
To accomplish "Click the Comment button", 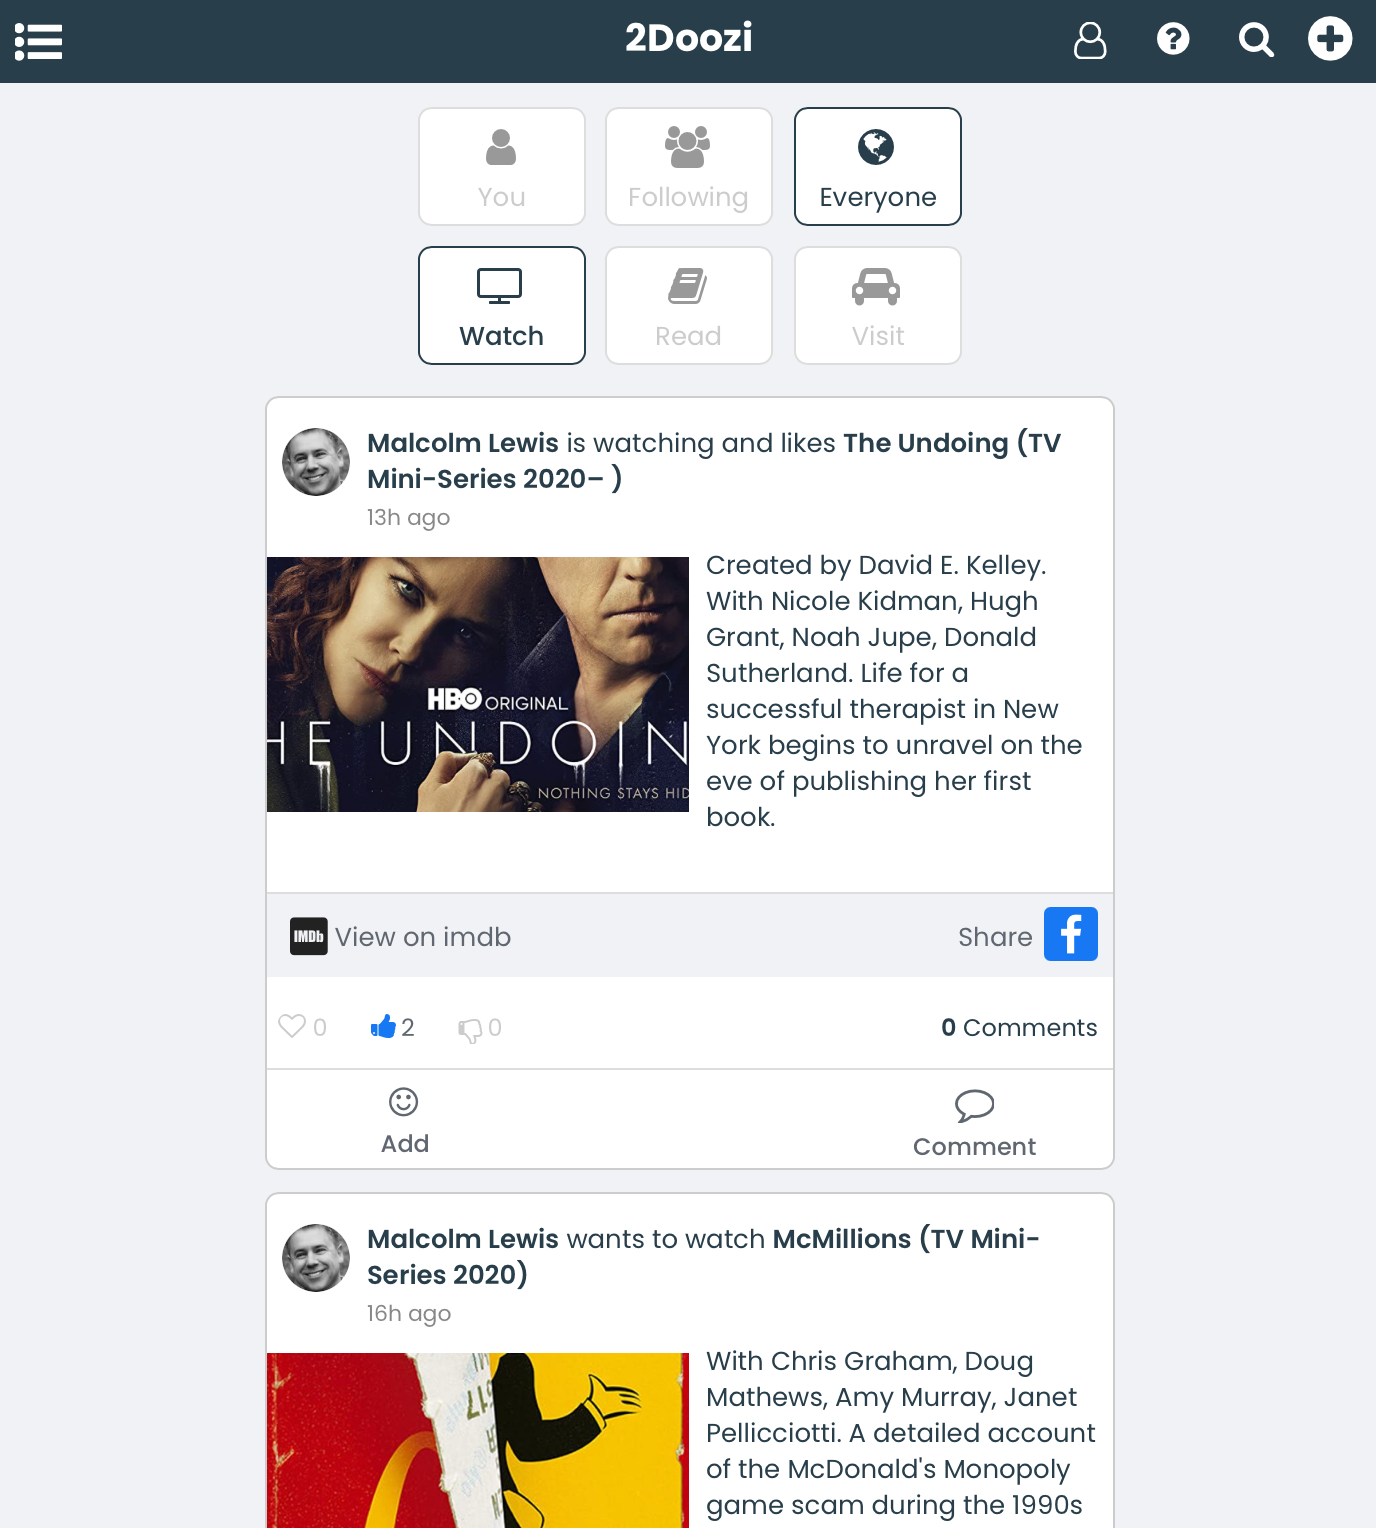I will (x=974, y=1123).
